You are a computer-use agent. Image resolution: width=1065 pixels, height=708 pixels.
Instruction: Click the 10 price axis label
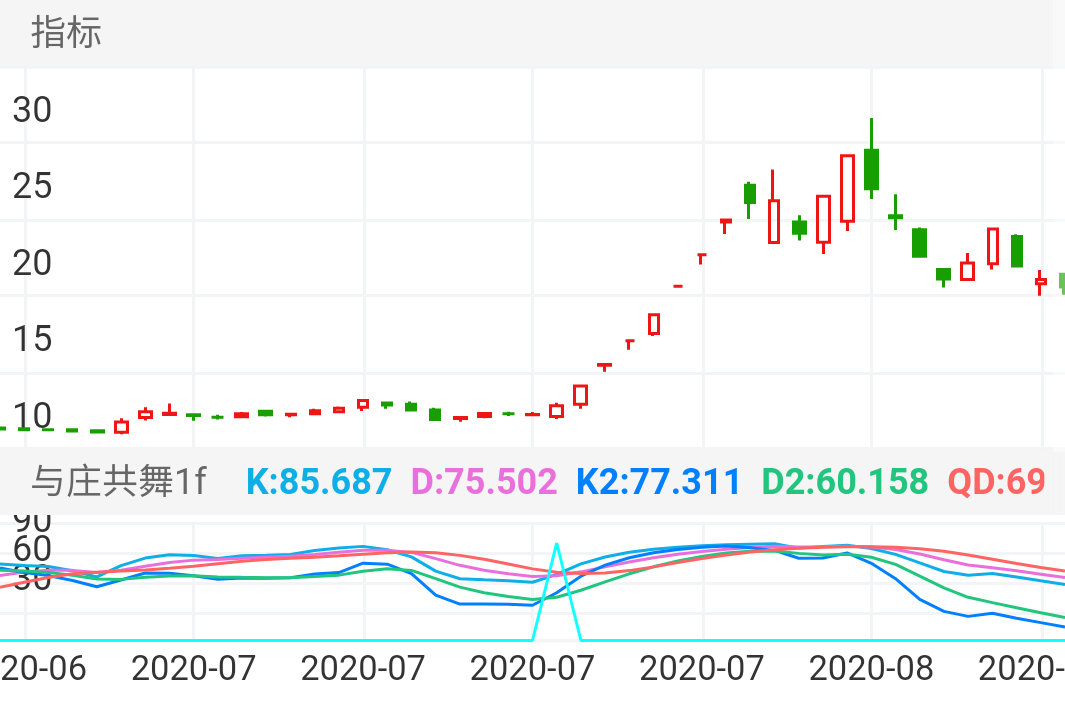click(x=32, y=415)
